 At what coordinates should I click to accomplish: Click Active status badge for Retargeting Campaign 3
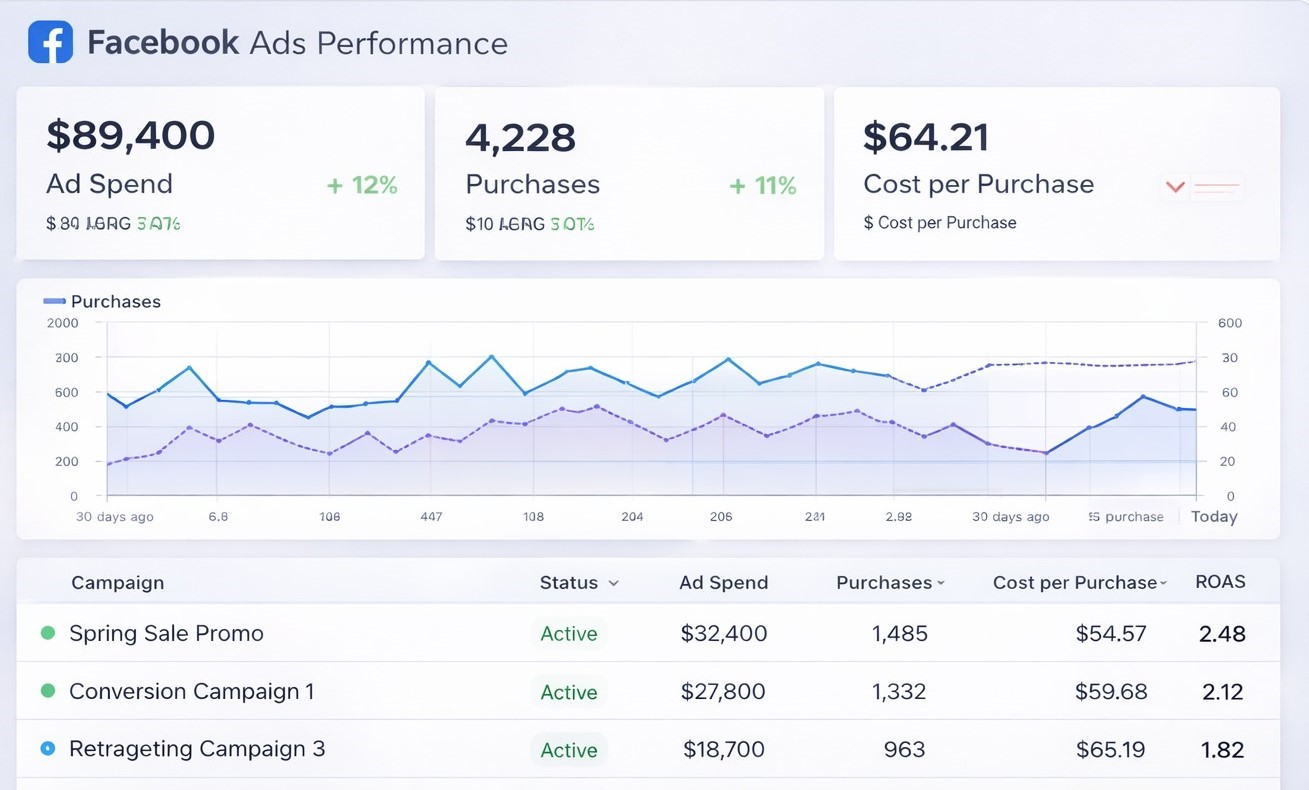(568, 750)
